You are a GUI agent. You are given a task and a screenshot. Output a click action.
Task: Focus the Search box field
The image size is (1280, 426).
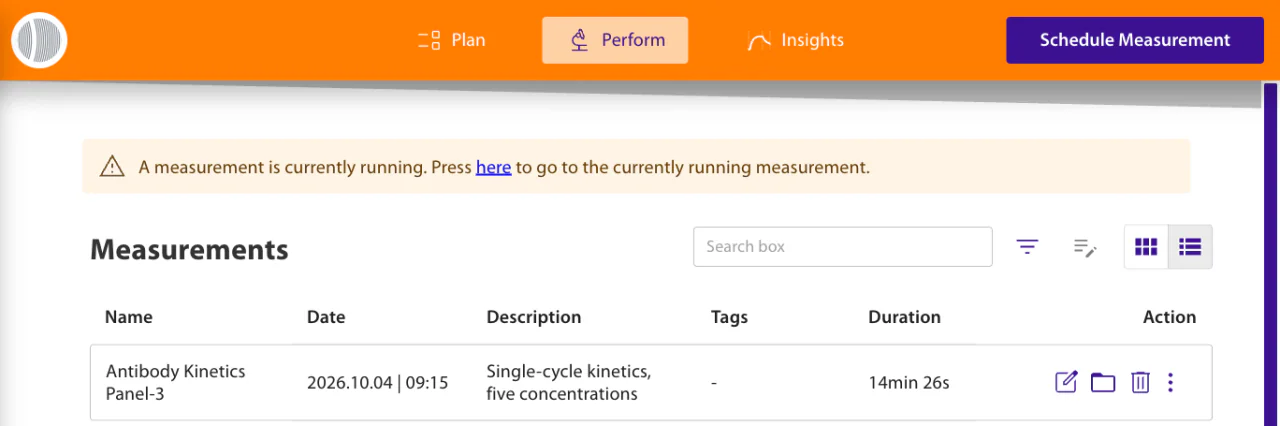click(843, 247)
